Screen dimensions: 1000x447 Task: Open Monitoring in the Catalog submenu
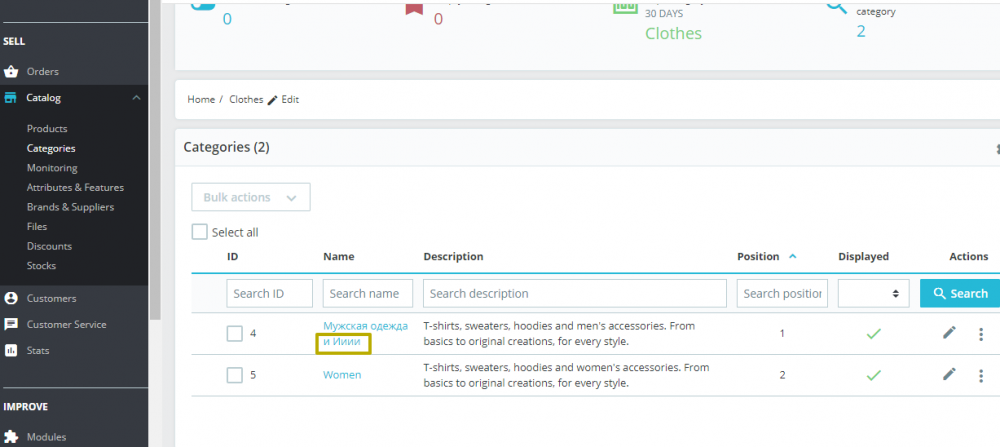[x=52, y=168]
